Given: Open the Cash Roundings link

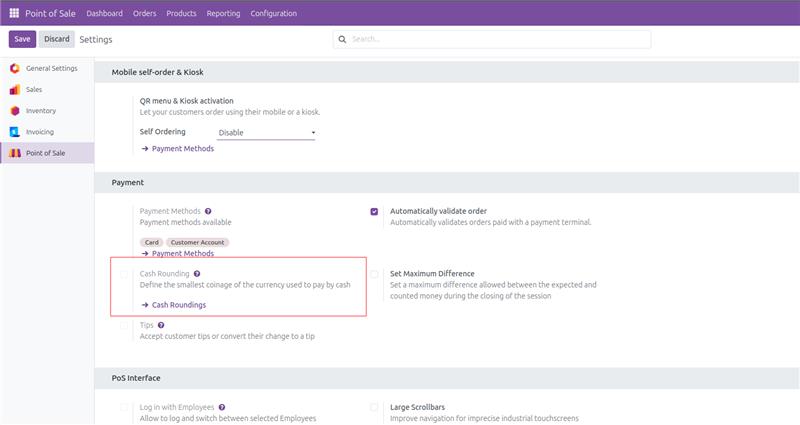Looking at the screenshot, I should pyautogui.click(x=178, y=304).
